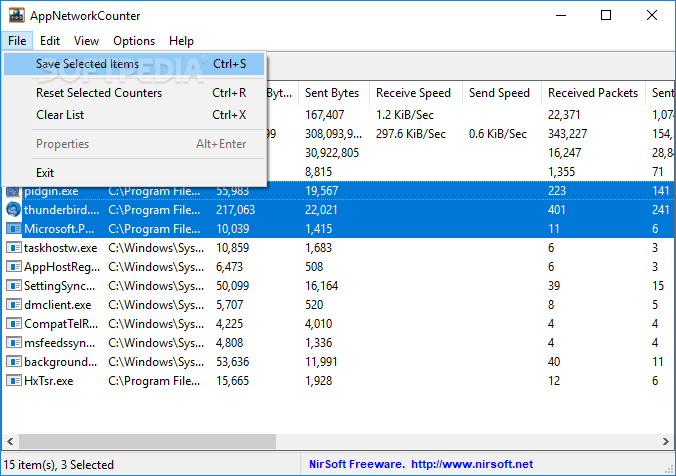The image size is (676, 476).
Task: Click the 1.2 KiB/Sec receive speed cell
Action: pos(404,115)
